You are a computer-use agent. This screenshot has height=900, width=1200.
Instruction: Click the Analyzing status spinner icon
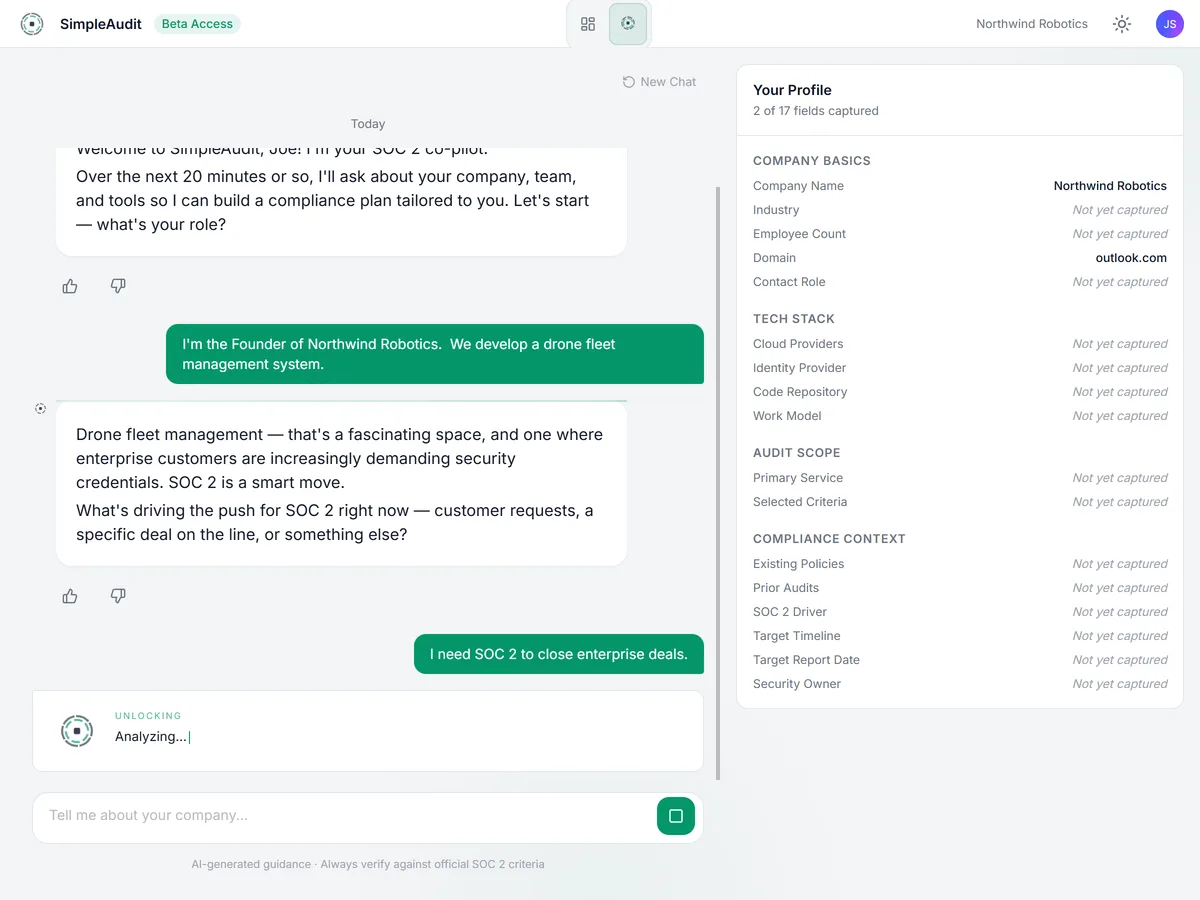(77, 731)
